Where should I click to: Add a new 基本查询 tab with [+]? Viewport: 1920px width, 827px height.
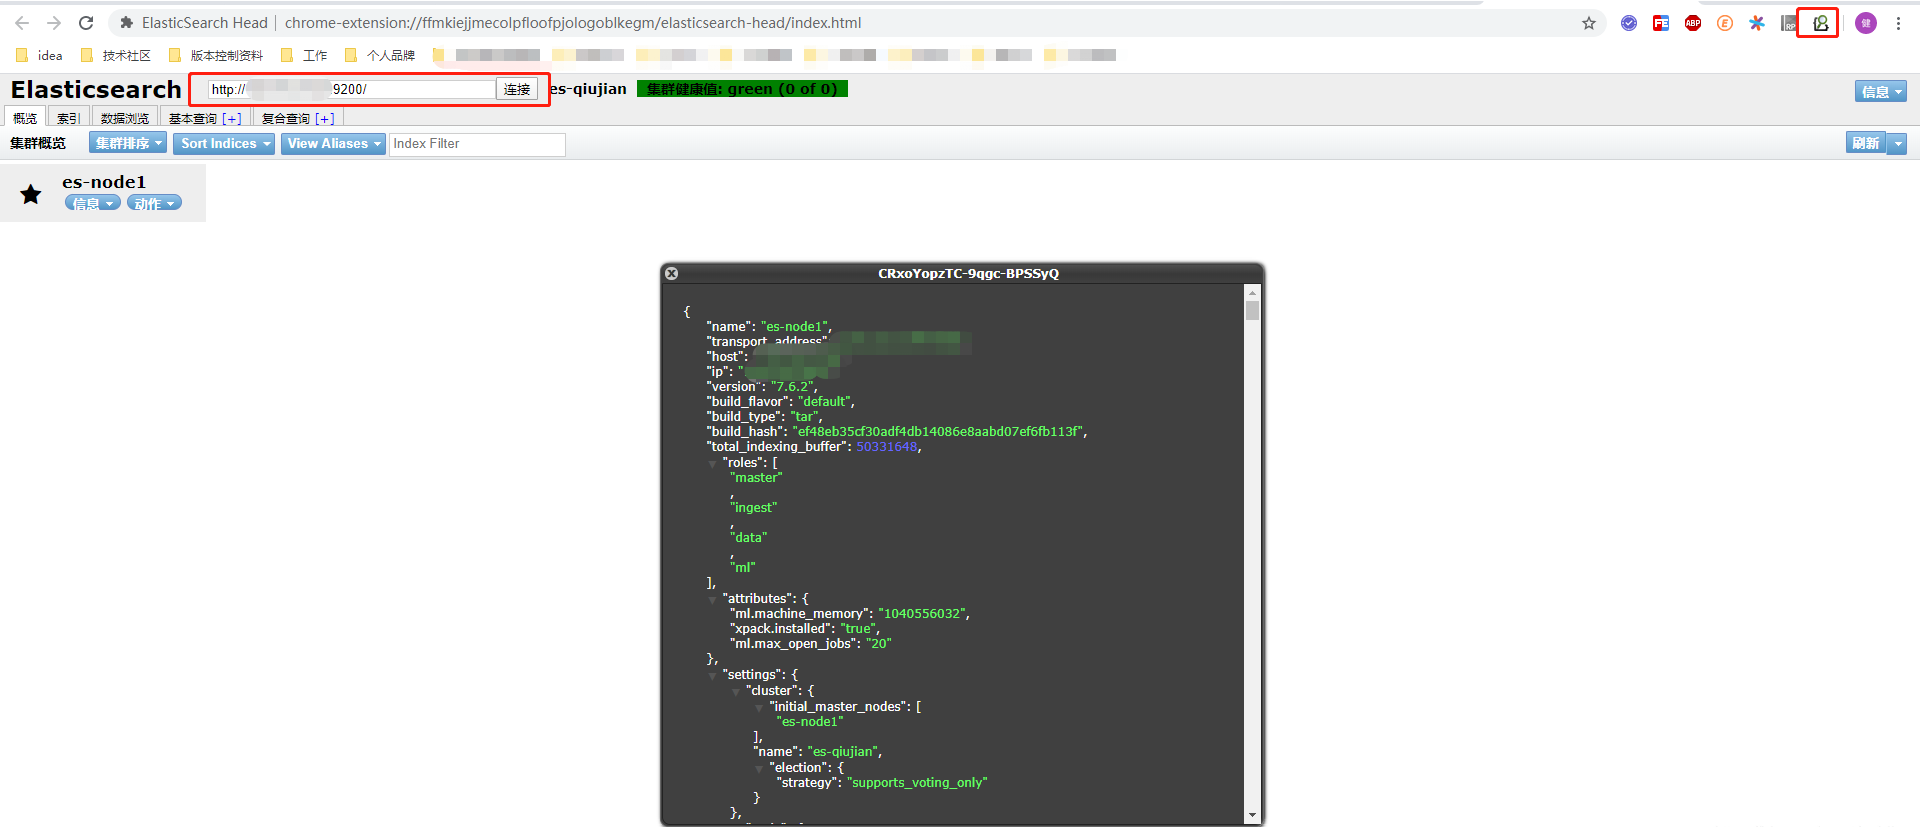[x=232, y=118]
